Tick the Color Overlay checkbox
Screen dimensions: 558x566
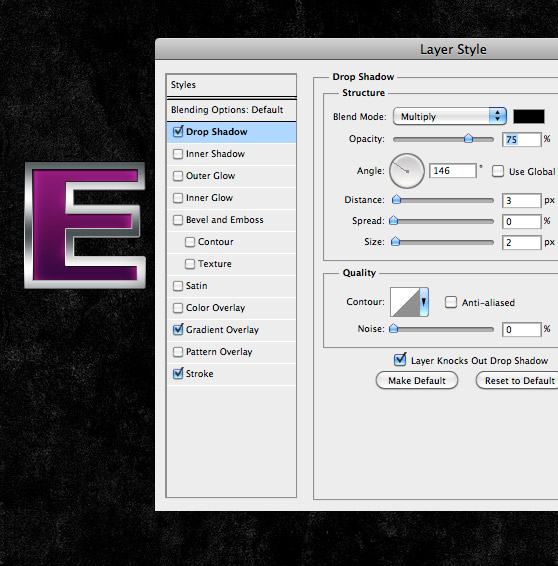point(178,308)
